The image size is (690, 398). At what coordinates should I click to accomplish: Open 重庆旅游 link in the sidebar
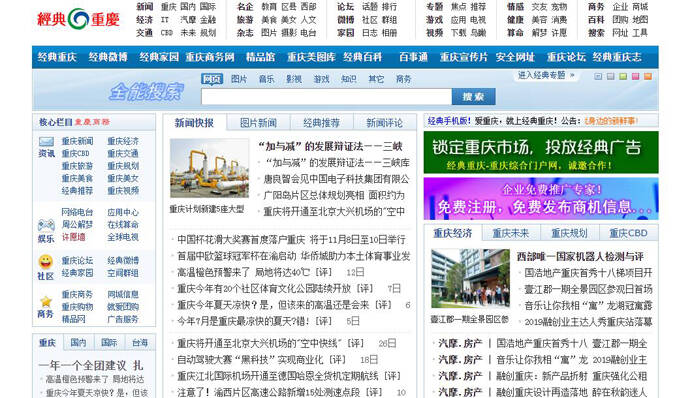point(77,166)
